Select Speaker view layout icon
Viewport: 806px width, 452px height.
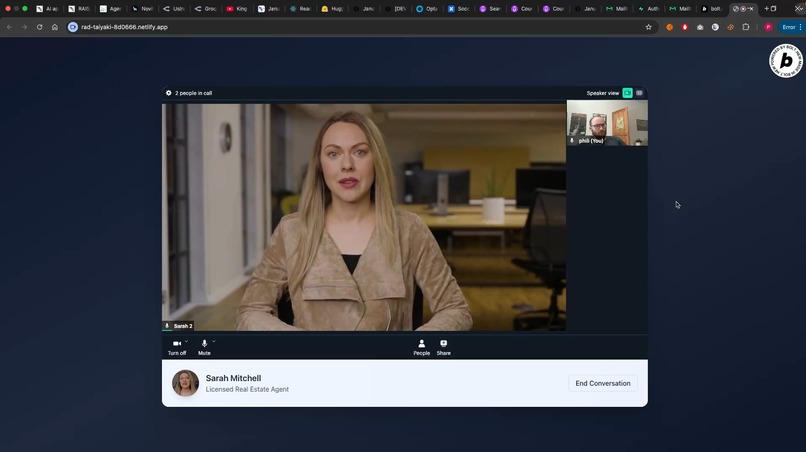pos(627,93)
